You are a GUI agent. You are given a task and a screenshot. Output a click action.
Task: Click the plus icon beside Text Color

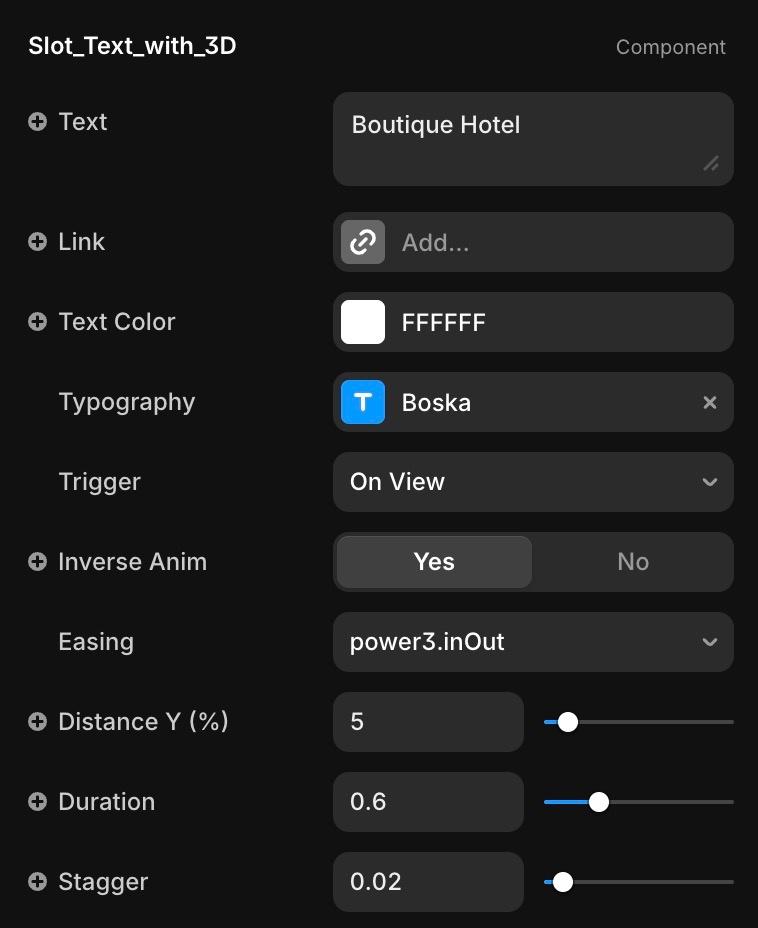coord(38,322)
